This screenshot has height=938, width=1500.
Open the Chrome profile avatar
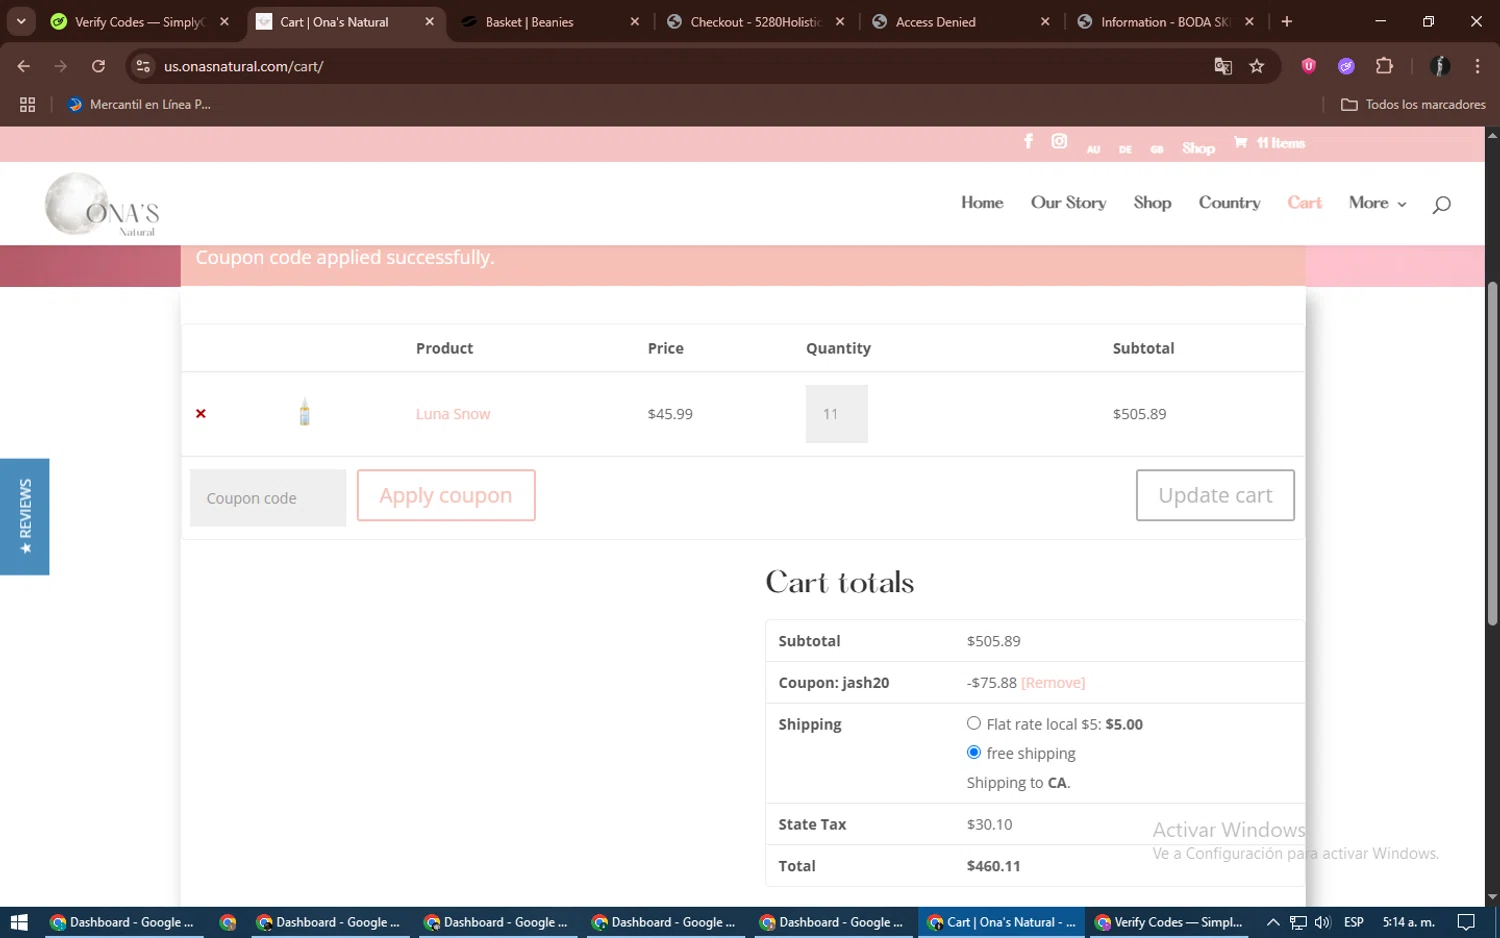pyautogui.click(x=1440, y=66)
